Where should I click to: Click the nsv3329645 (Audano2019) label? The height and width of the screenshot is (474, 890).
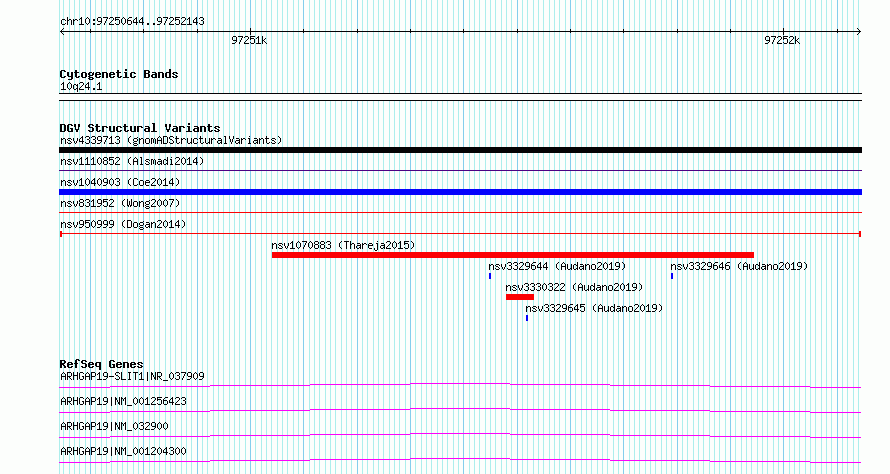tap(594, 308)
